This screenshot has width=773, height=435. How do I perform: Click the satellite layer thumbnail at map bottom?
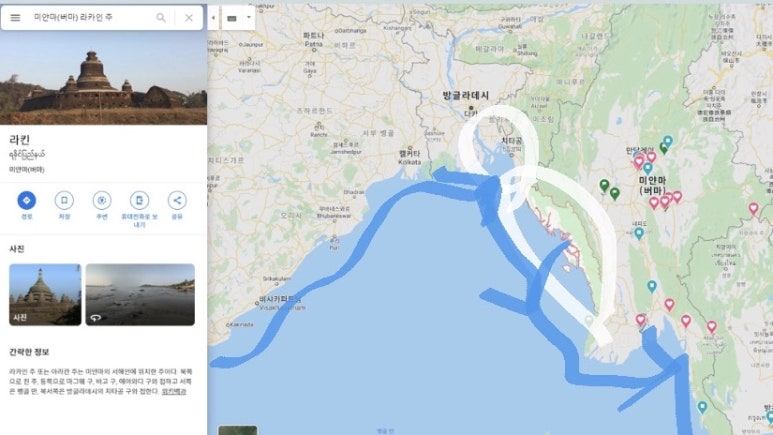click(x=238, y=431)
